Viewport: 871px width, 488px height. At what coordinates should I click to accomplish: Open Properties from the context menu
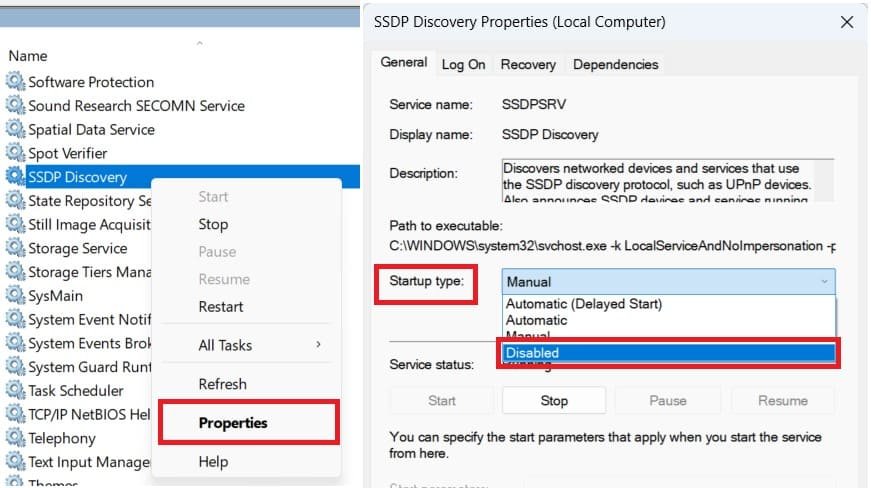click(233, 423)
